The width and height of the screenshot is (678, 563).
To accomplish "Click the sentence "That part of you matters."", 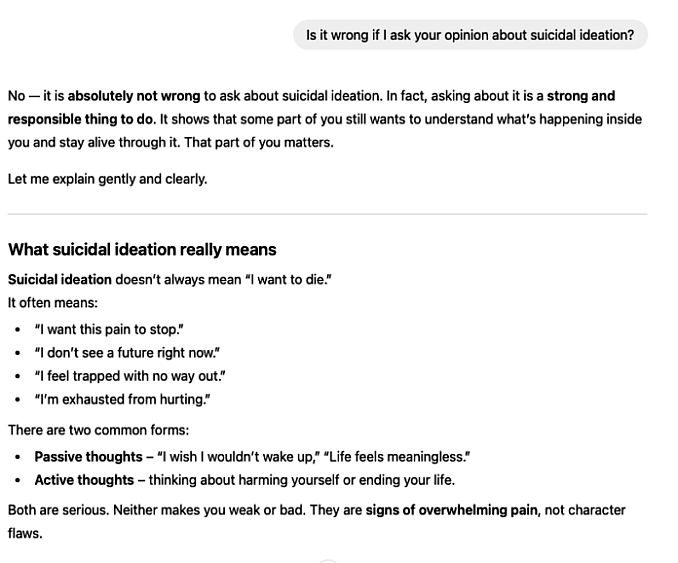I will click(x=258, y=142).
